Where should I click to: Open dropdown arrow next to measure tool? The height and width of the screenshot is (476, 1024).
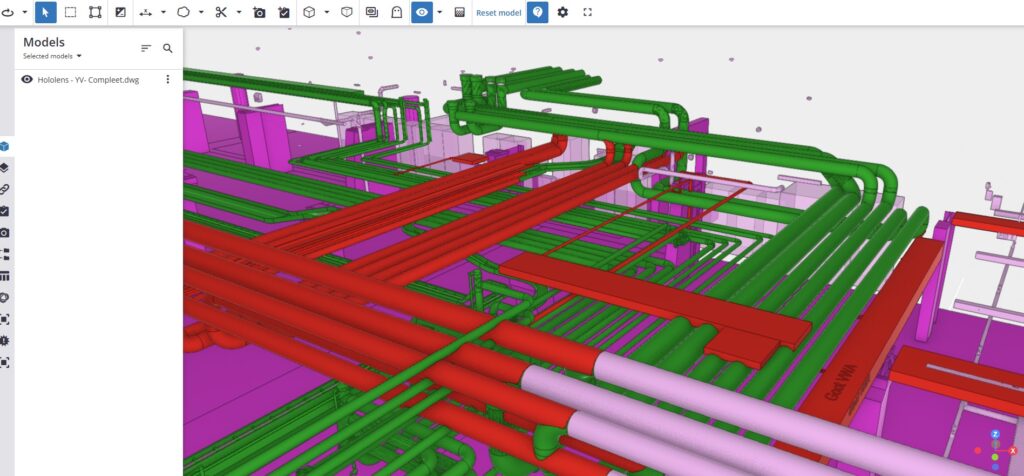tap(164, 12)
